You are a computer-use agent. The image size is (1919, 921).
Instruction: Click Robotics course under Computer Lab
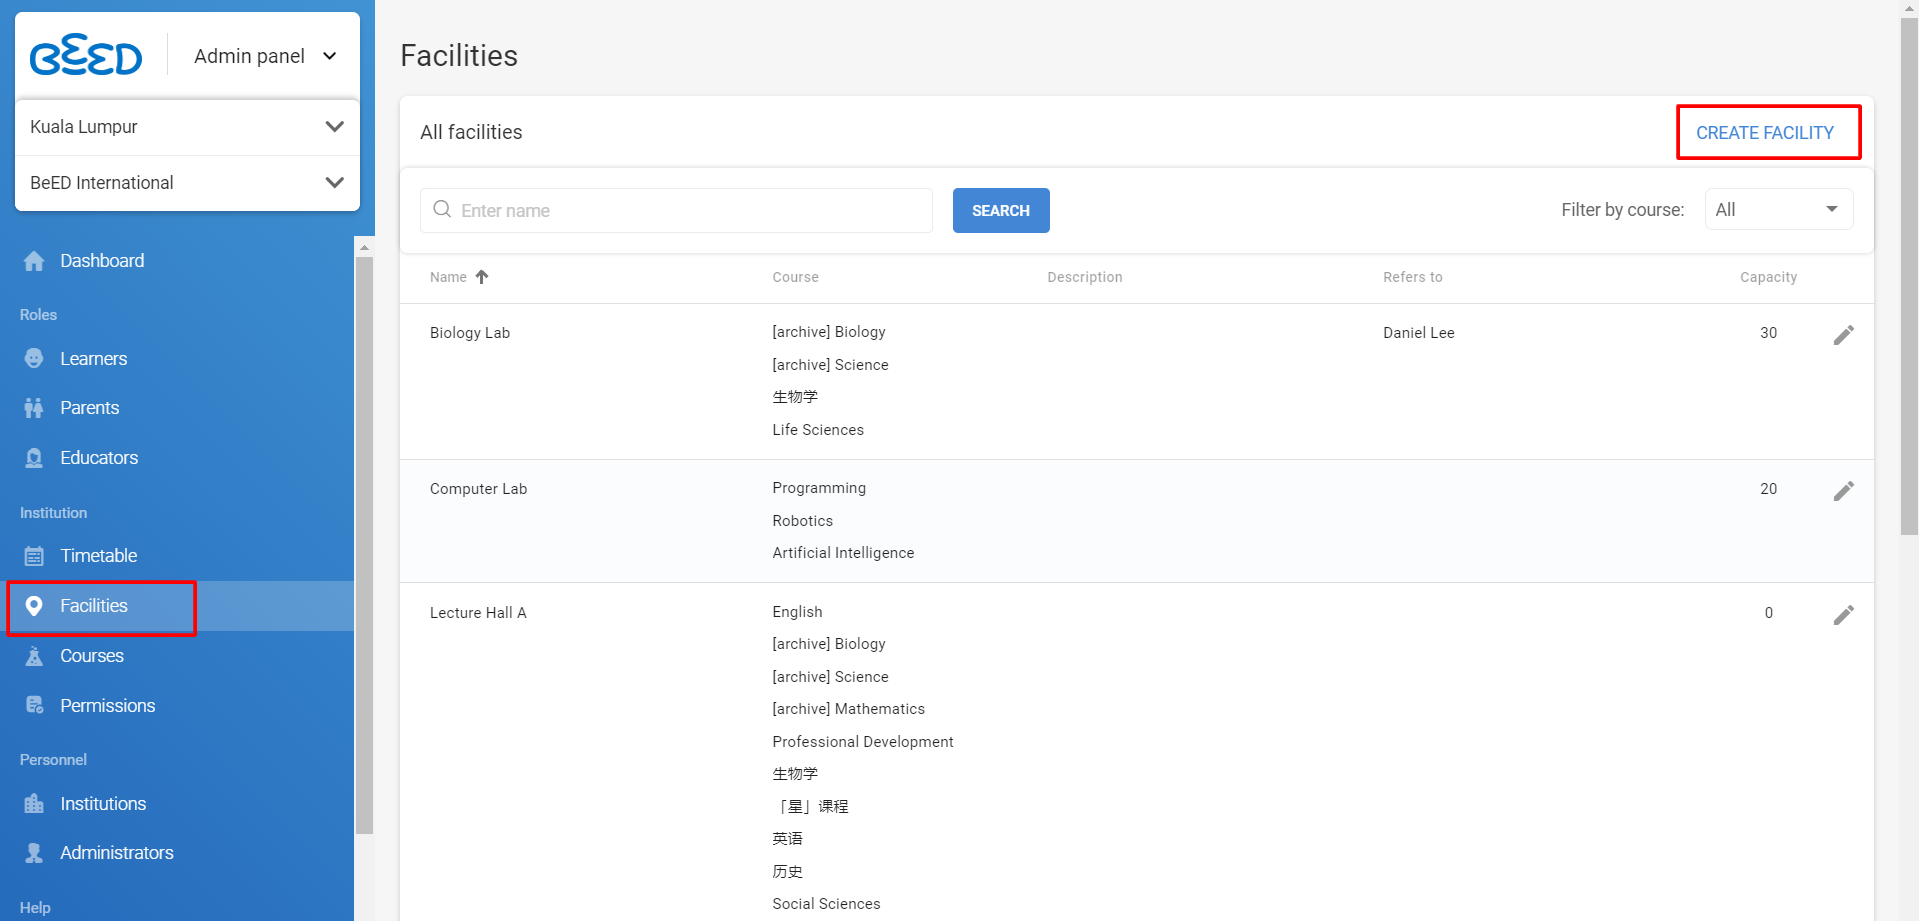803,521
